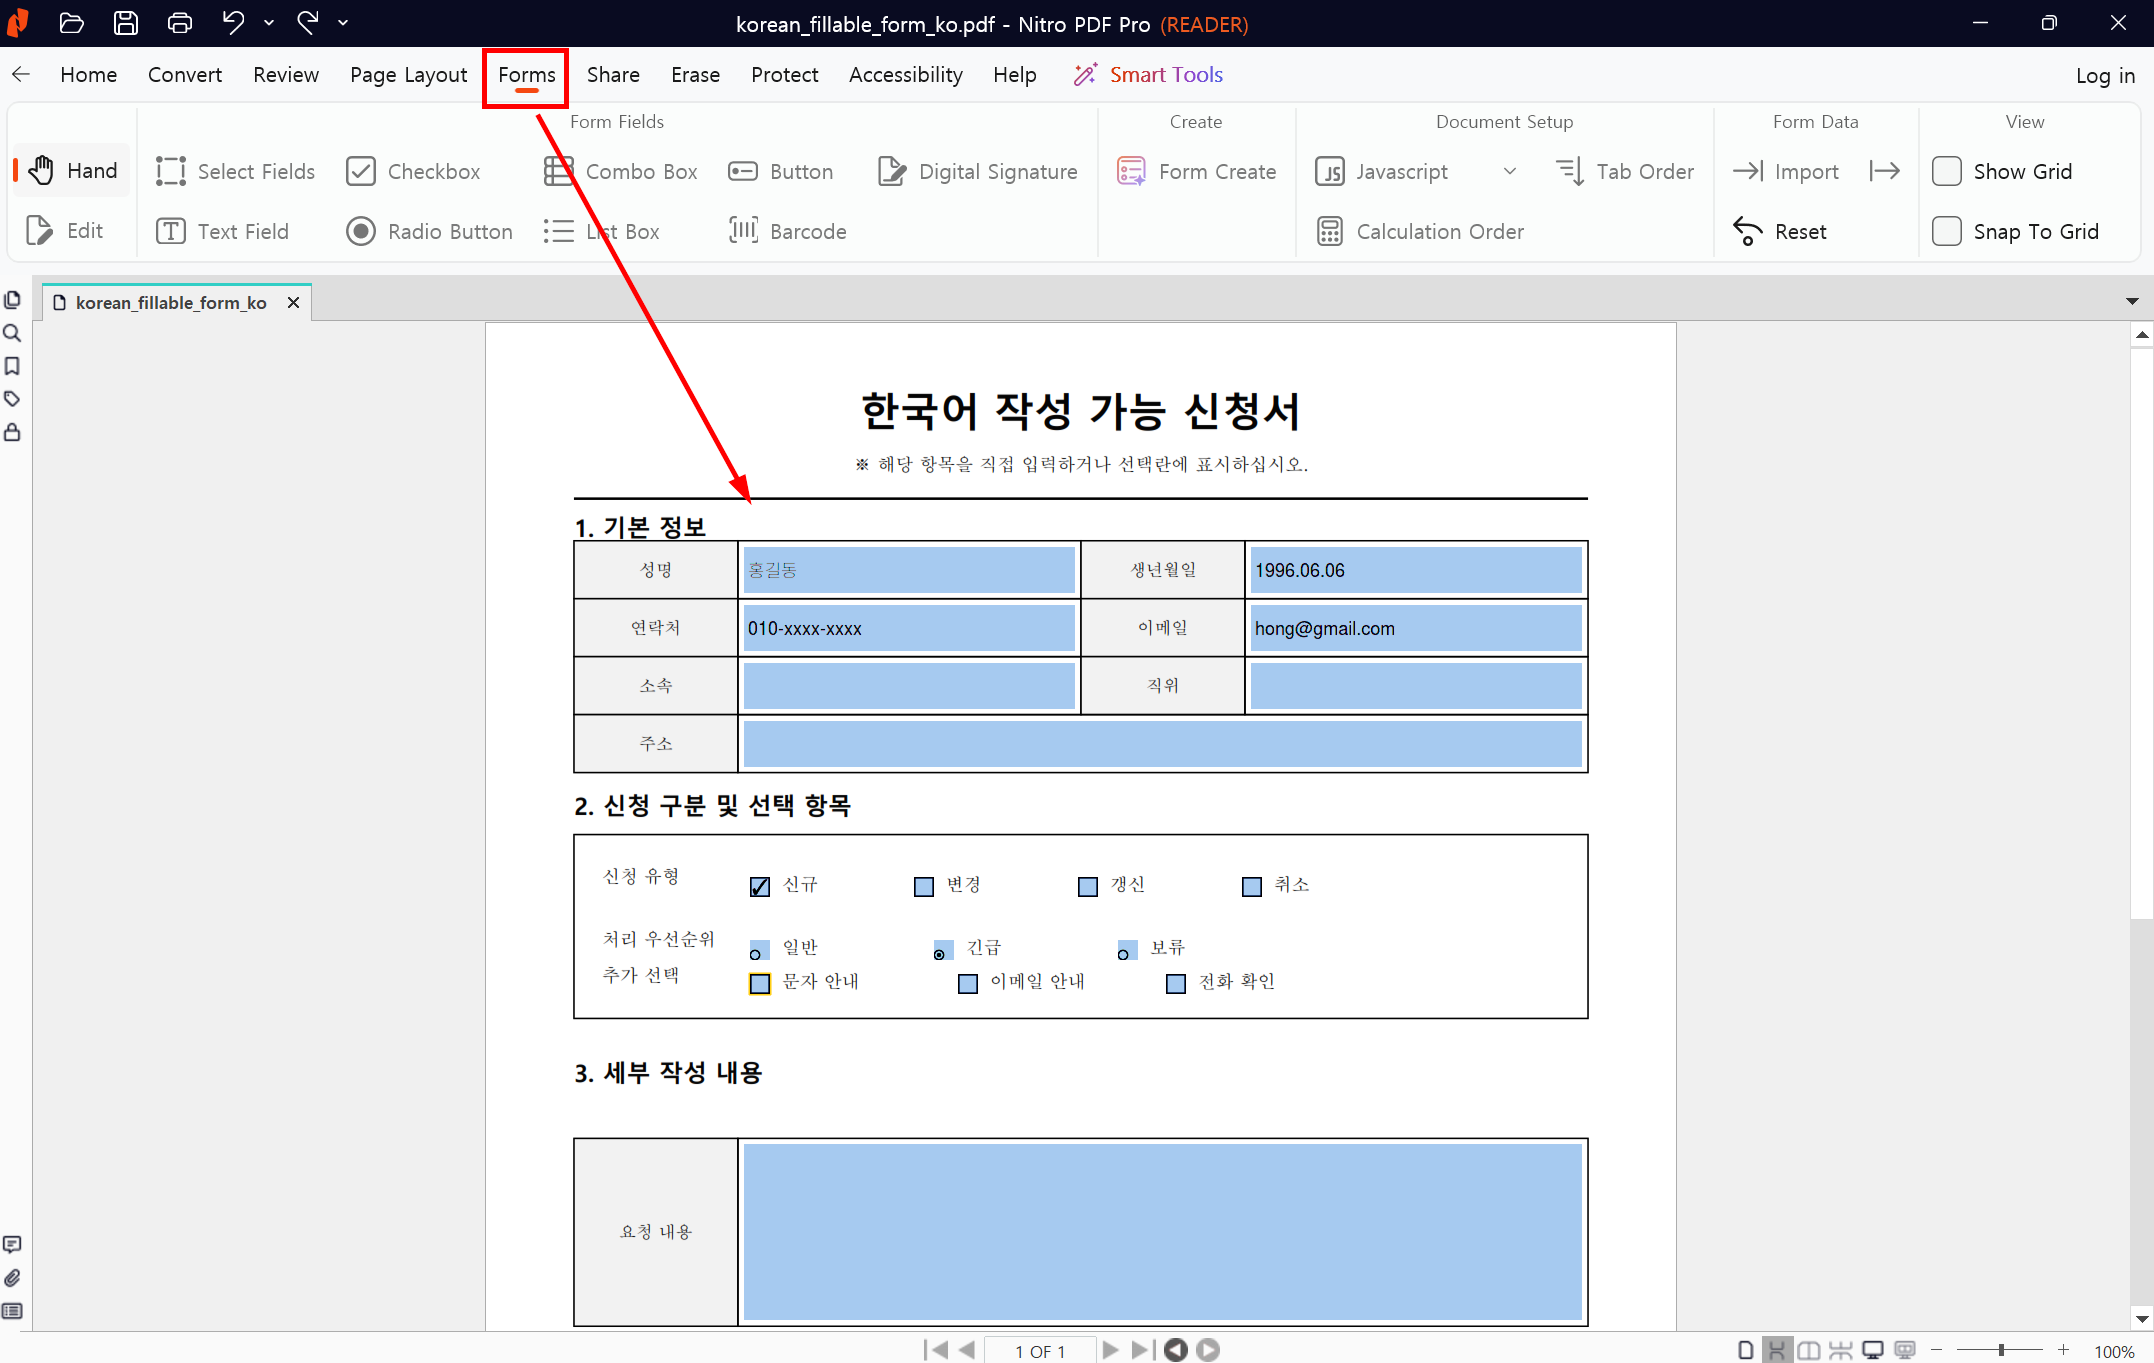Click the Open file folder icon
The height and width of the screenshot is (1363, 2154).
71,23
